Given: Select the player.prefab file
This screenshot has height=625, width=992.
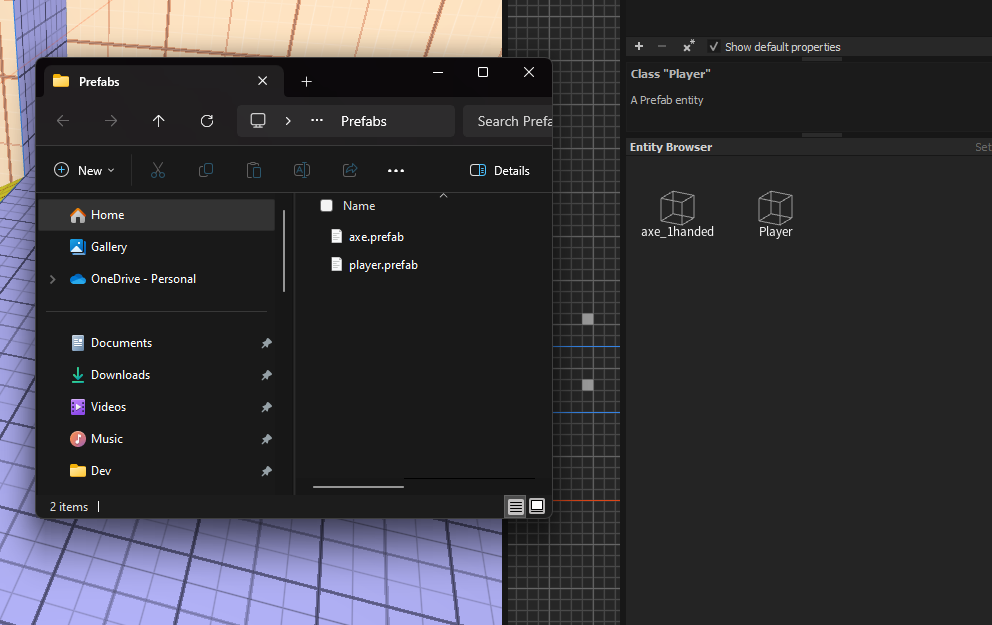Looking at the screenshot, I should (374, 265).
